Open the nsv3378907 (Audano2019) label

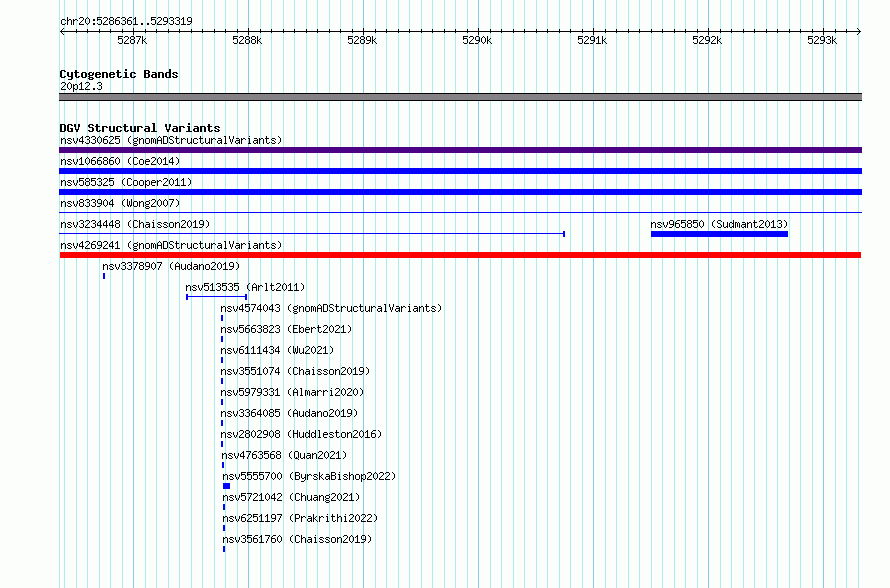tap(171, 266)
